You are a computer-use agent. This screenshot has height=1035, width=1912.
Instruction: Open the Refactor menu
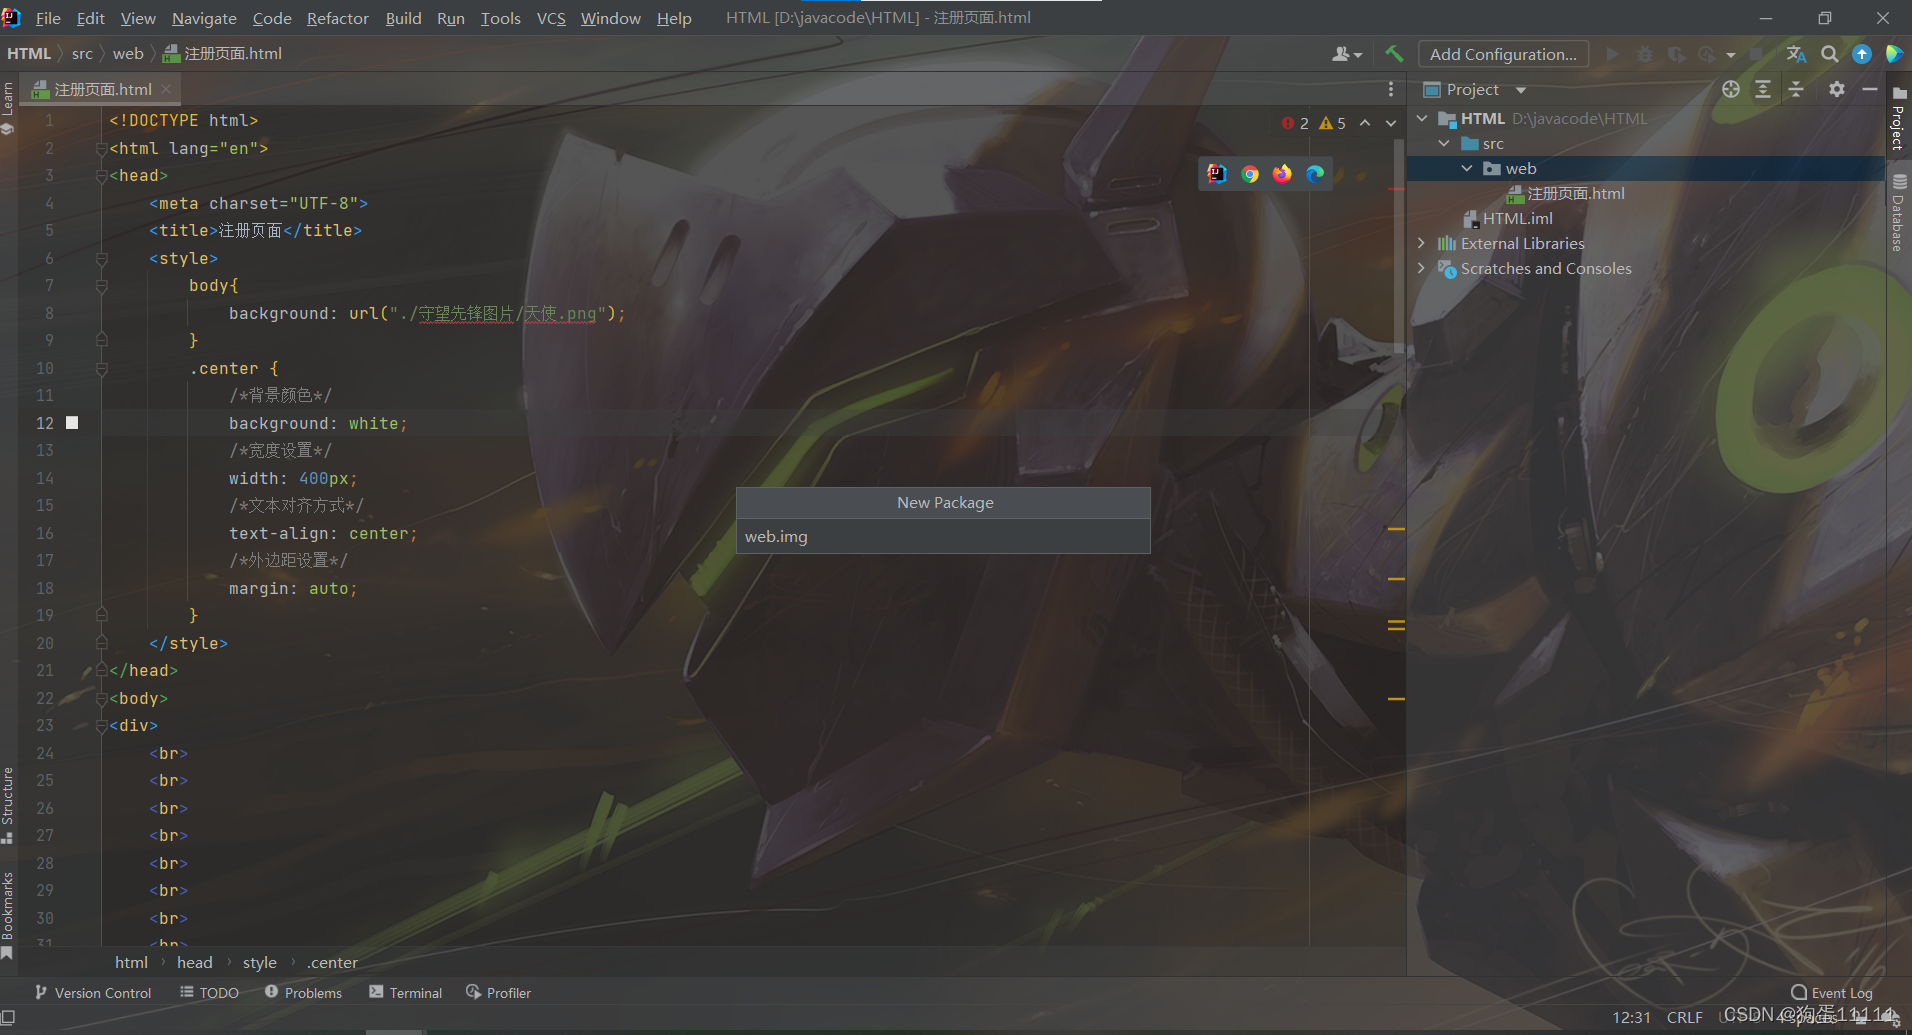(338, 18)
